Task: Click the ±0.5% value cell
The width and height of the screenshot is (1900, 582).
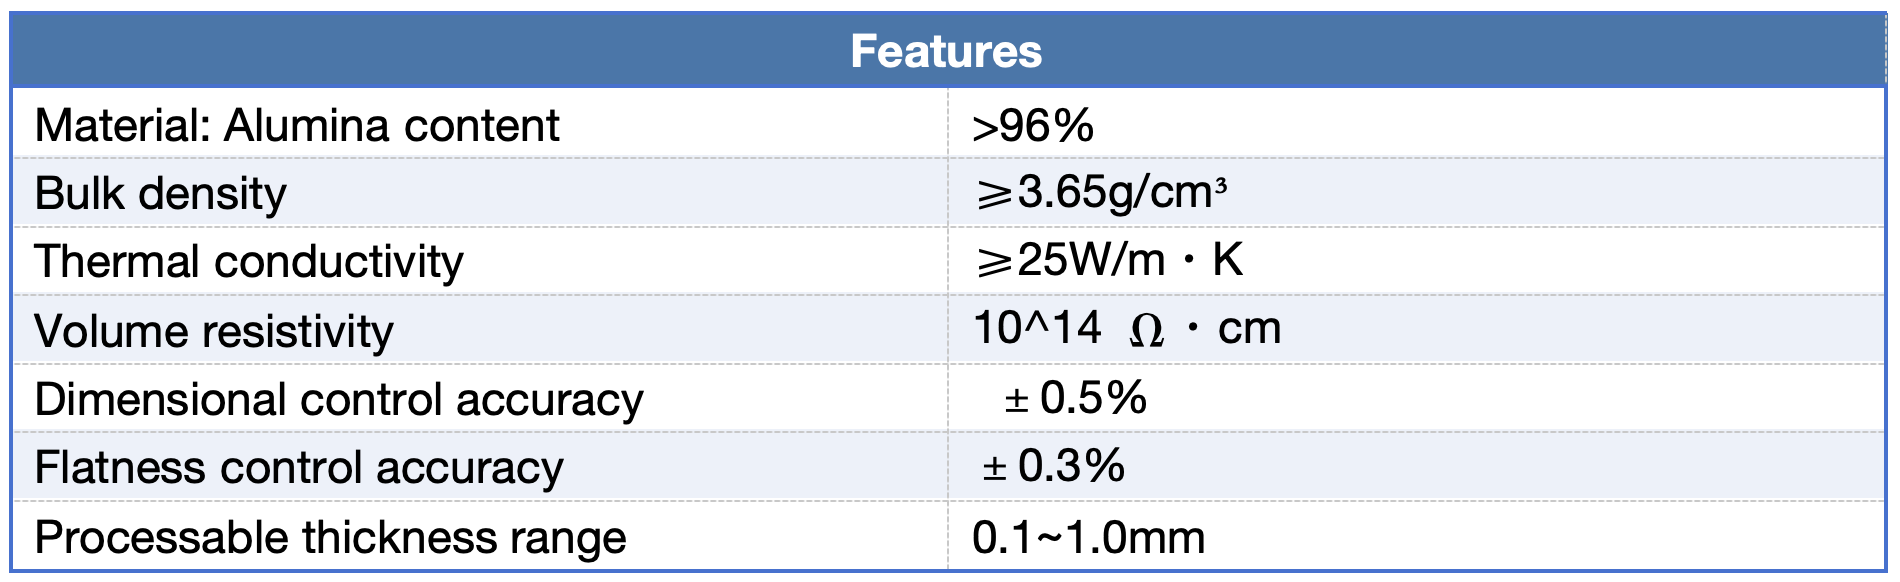Action: coord(1416,398)
